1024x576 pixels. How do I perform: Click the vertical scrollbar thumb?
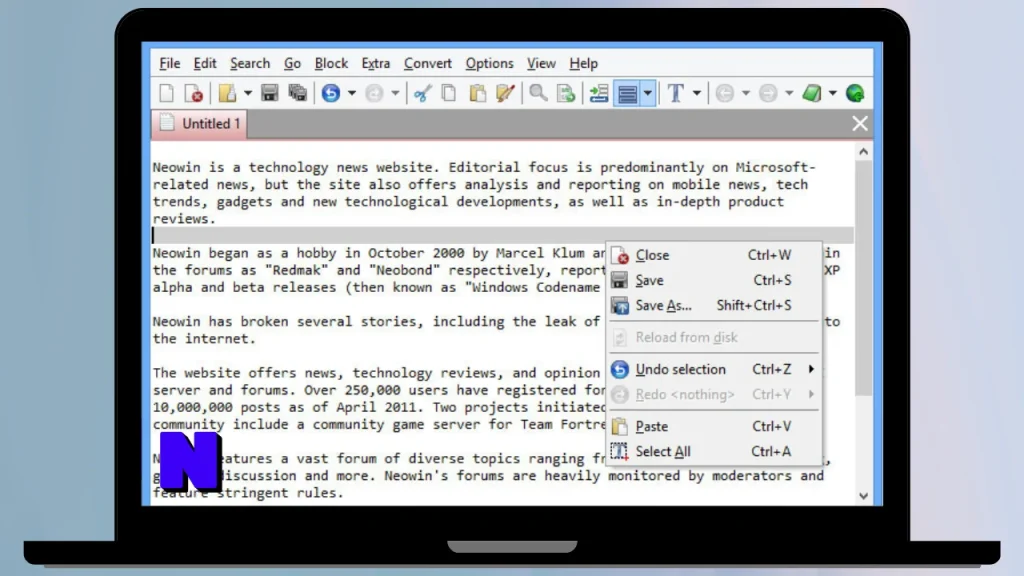[x=863, y=279]
